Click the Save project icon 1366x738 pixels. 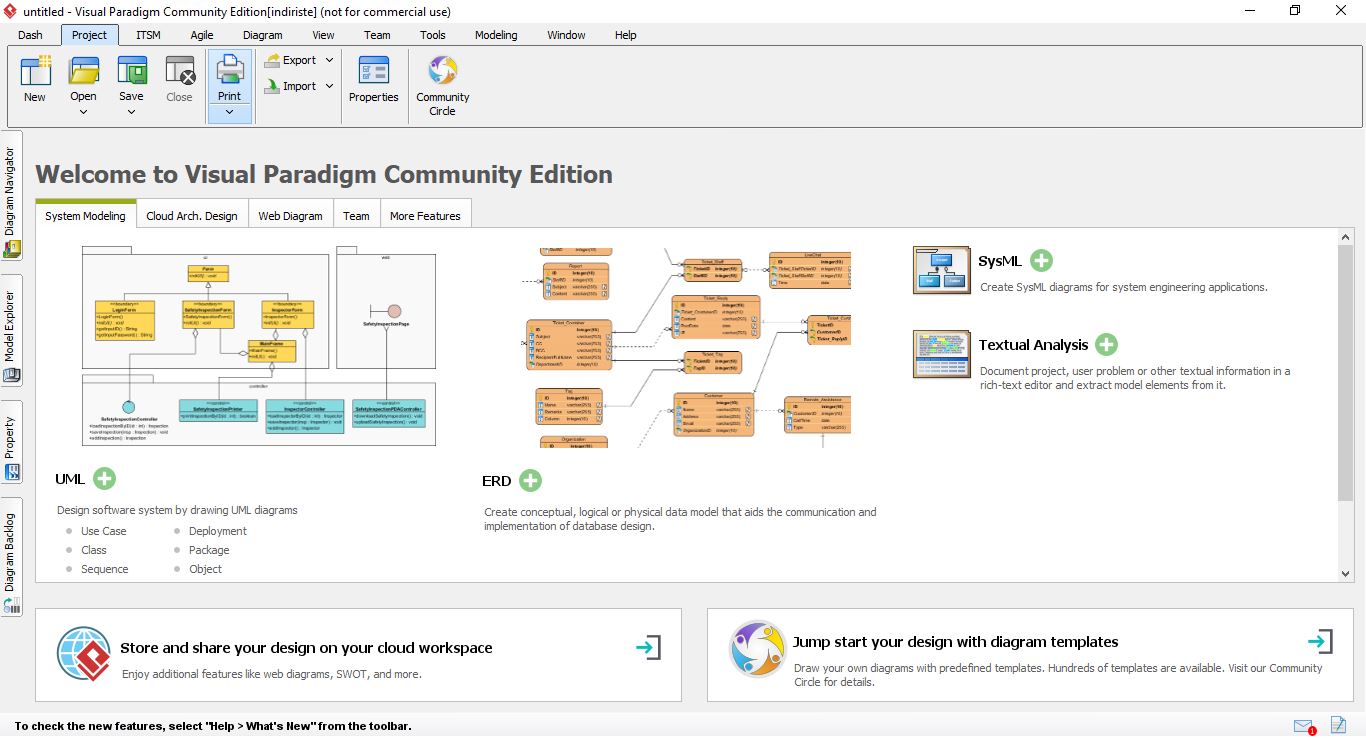point(131,71)
